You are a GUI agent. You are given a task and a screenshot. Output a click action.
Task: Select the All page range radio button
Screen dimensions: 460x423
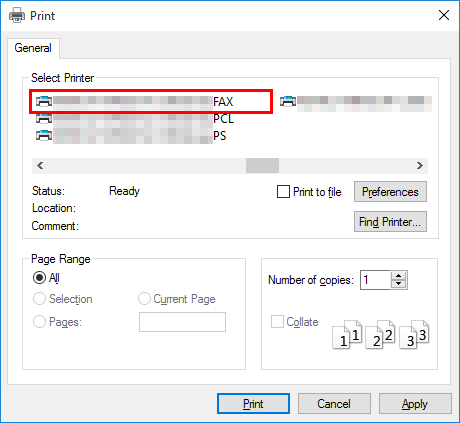(x=39, y=277)
